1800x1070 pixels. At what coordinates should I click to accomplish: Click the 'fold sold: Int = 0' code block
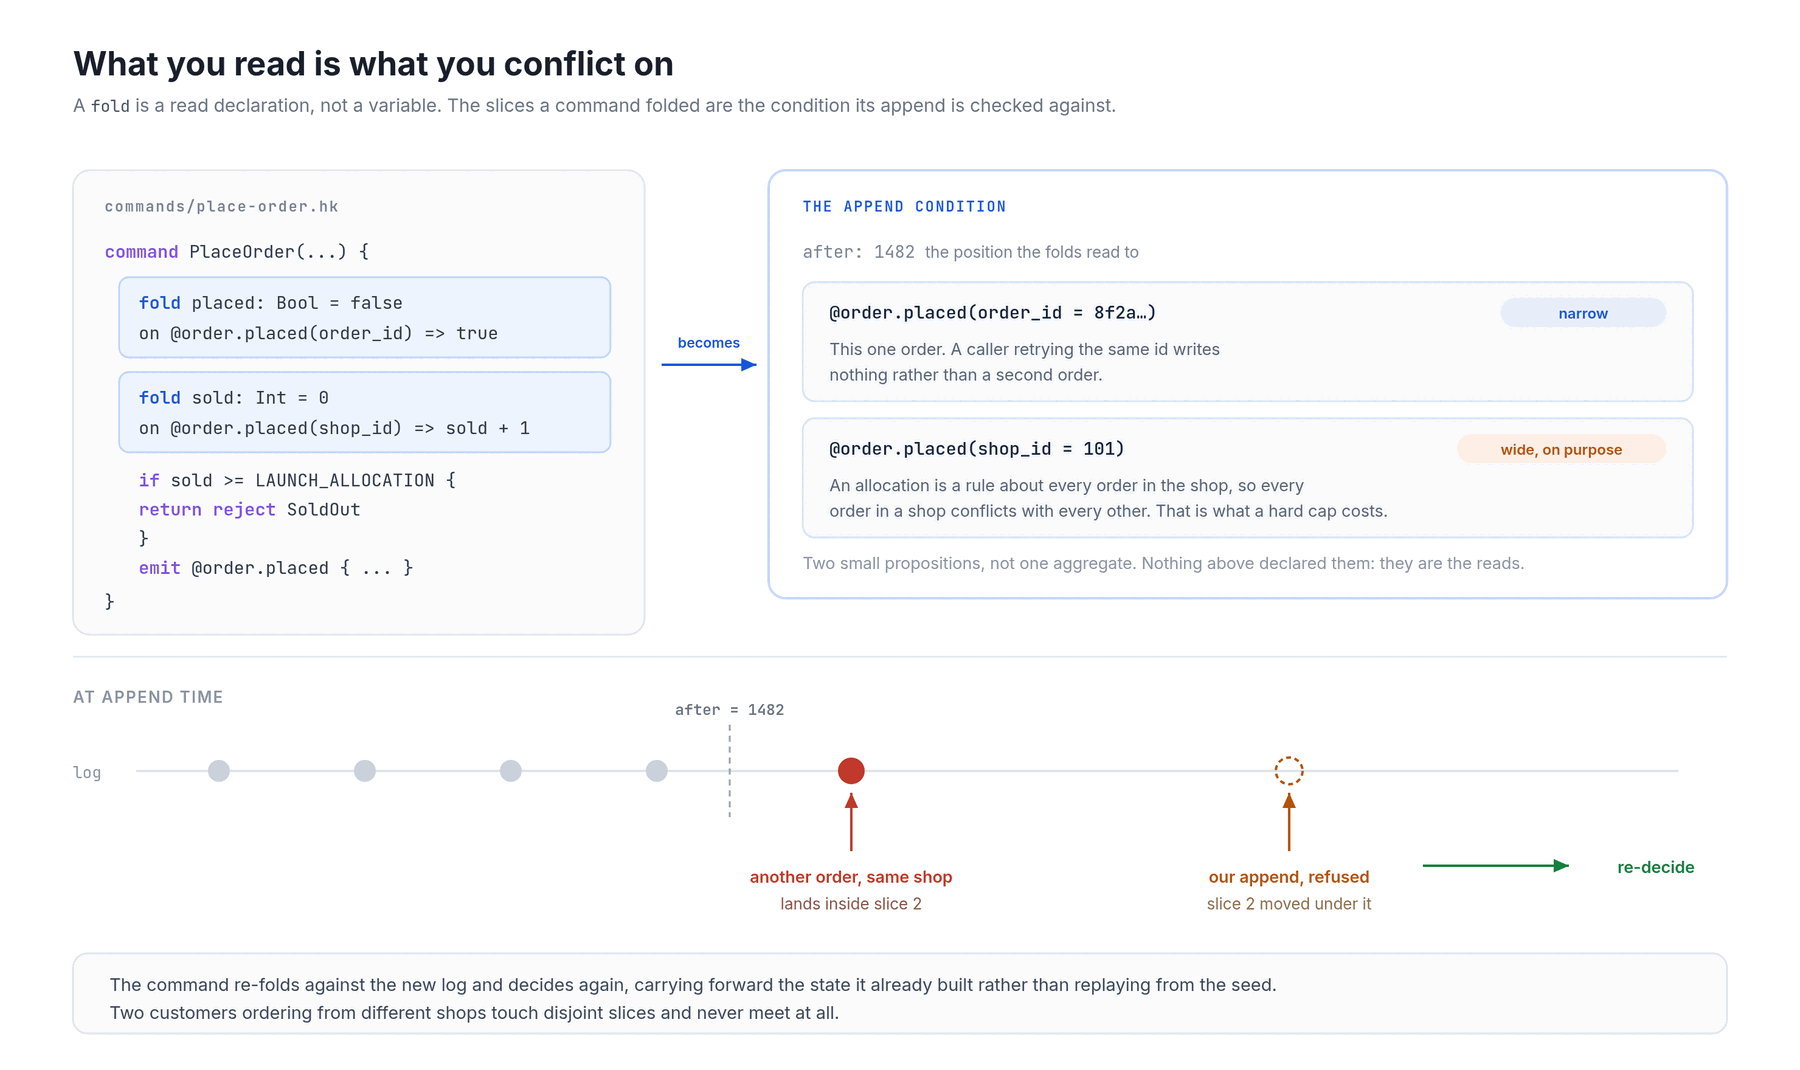(x=365, y=412)
